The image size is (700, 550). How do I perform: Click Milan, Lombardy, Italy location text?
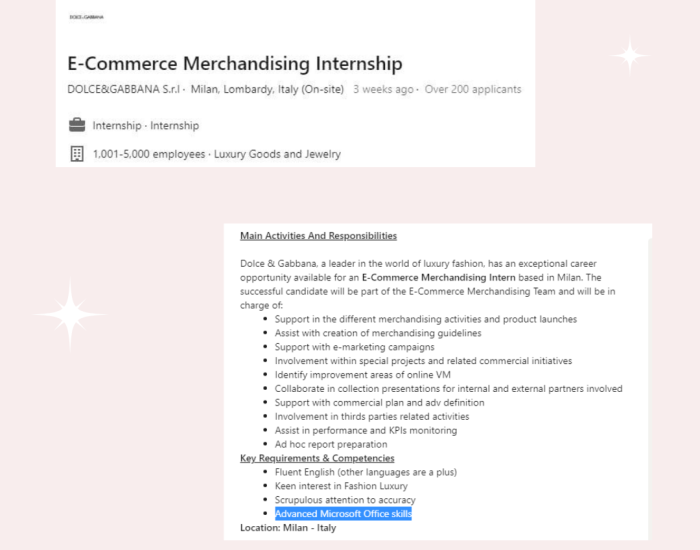pyautogui.click(x=267, y=89)
